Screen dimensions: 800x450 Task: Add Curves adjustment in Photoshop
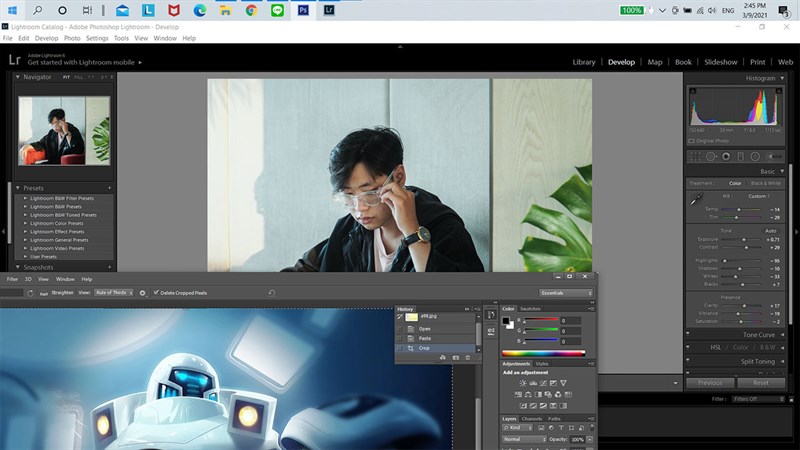(543, 383)
